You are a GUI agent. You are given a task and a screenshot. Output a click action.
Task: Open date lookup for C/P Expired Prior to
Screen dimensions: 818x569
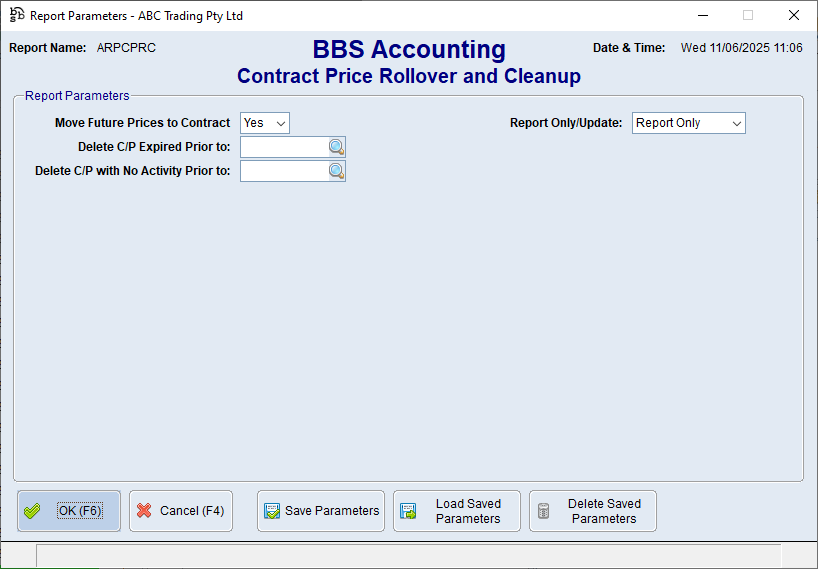336,148
